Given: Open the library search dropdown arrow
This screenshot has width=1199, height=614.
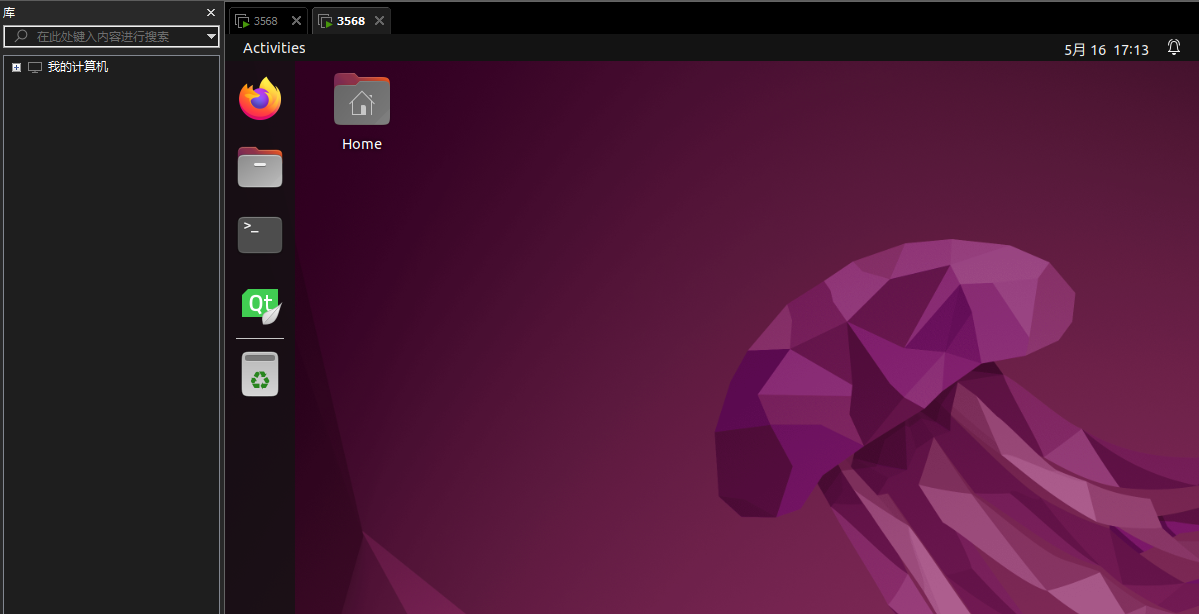Looking at the screenshot, I should point(211,36).
